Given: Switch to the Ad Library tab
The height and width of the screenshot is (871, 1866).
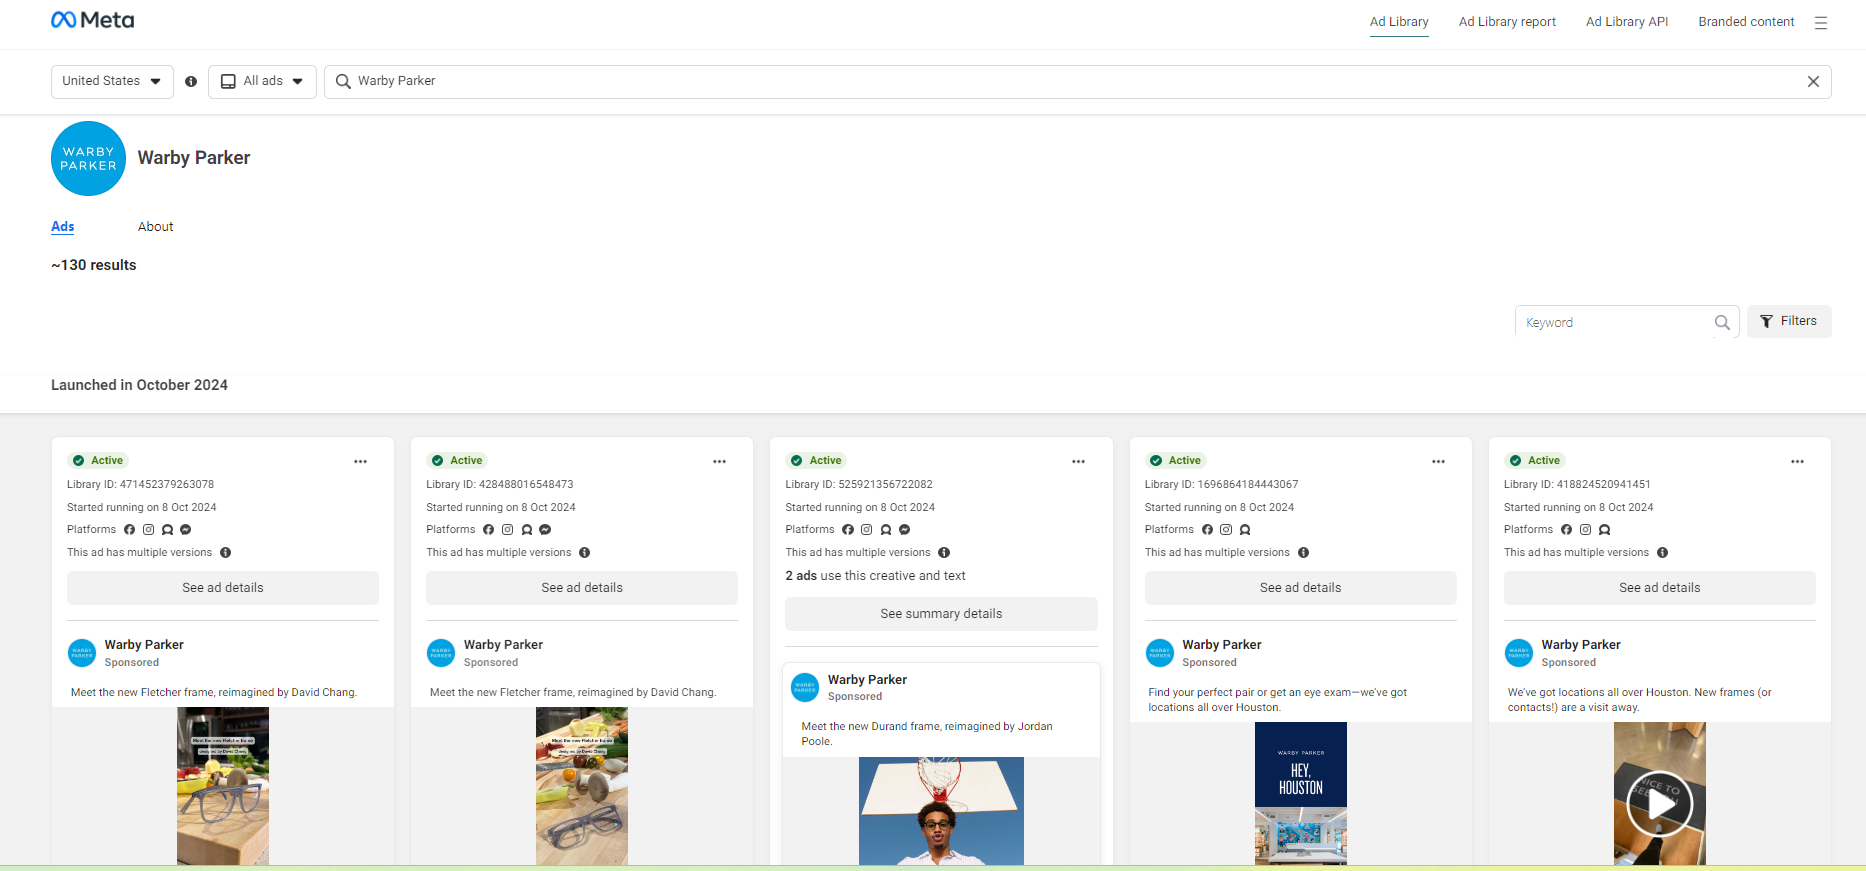Looking at the screenshot, I should tap(1399, 22).
